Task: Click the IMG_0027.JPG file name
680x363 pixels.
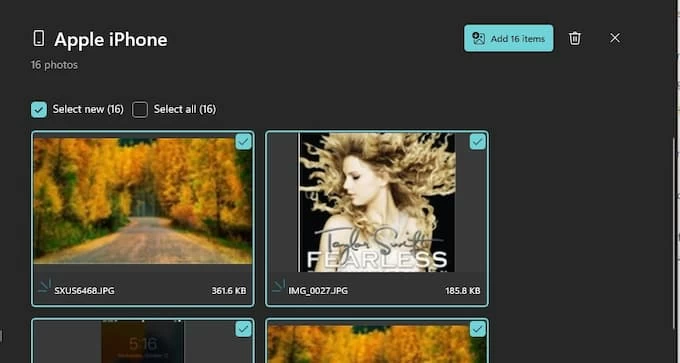Action: click(x=318, y=291)
